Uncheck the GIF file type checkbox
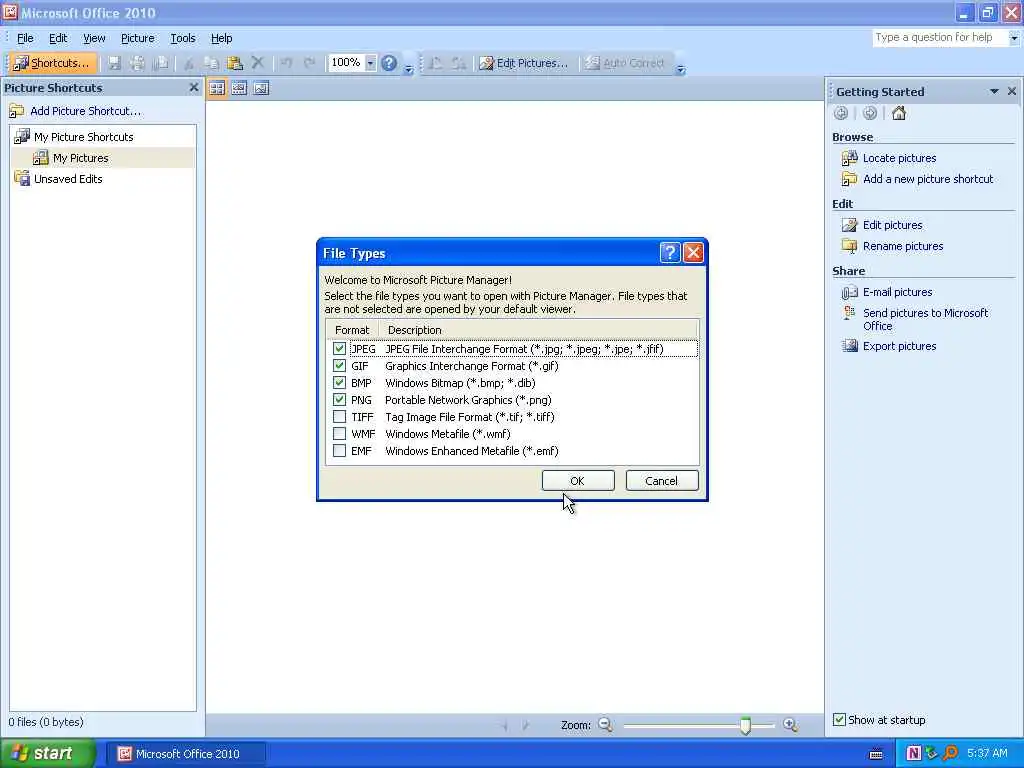1024x768 pixels. (339, 366)
